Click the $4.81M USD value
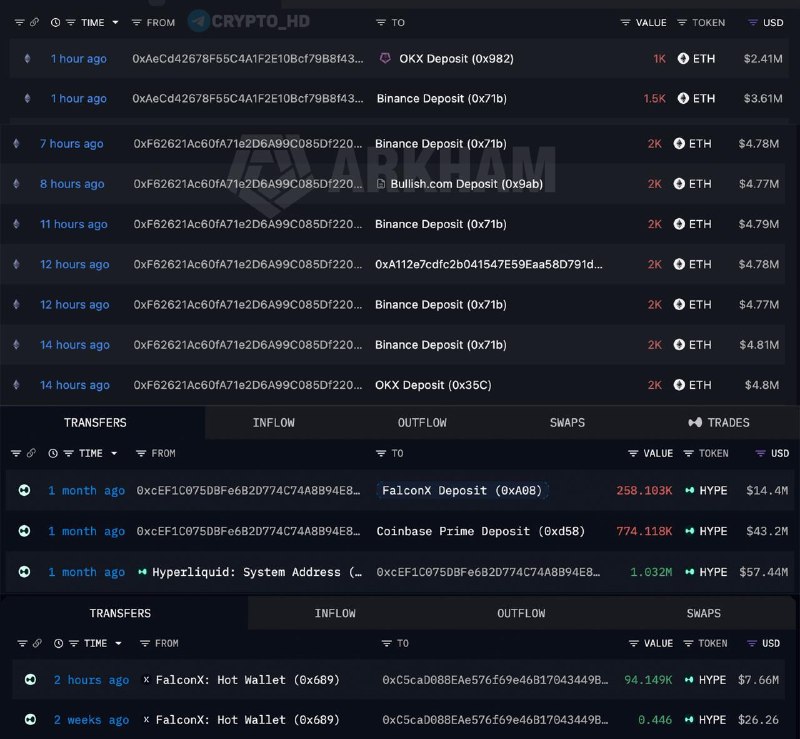Viewport: 800px width, 739px height. pos(759,344)
